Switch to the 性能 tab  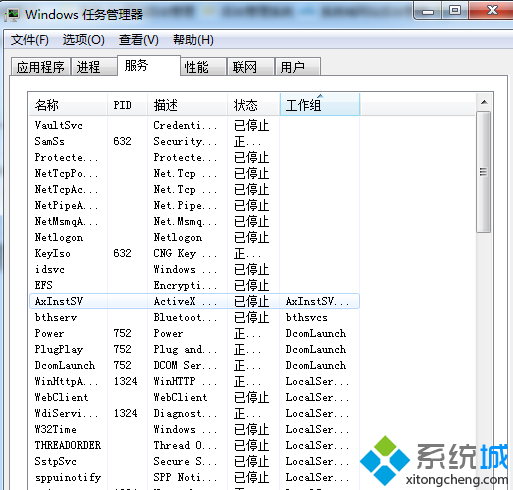pos(203,67)
